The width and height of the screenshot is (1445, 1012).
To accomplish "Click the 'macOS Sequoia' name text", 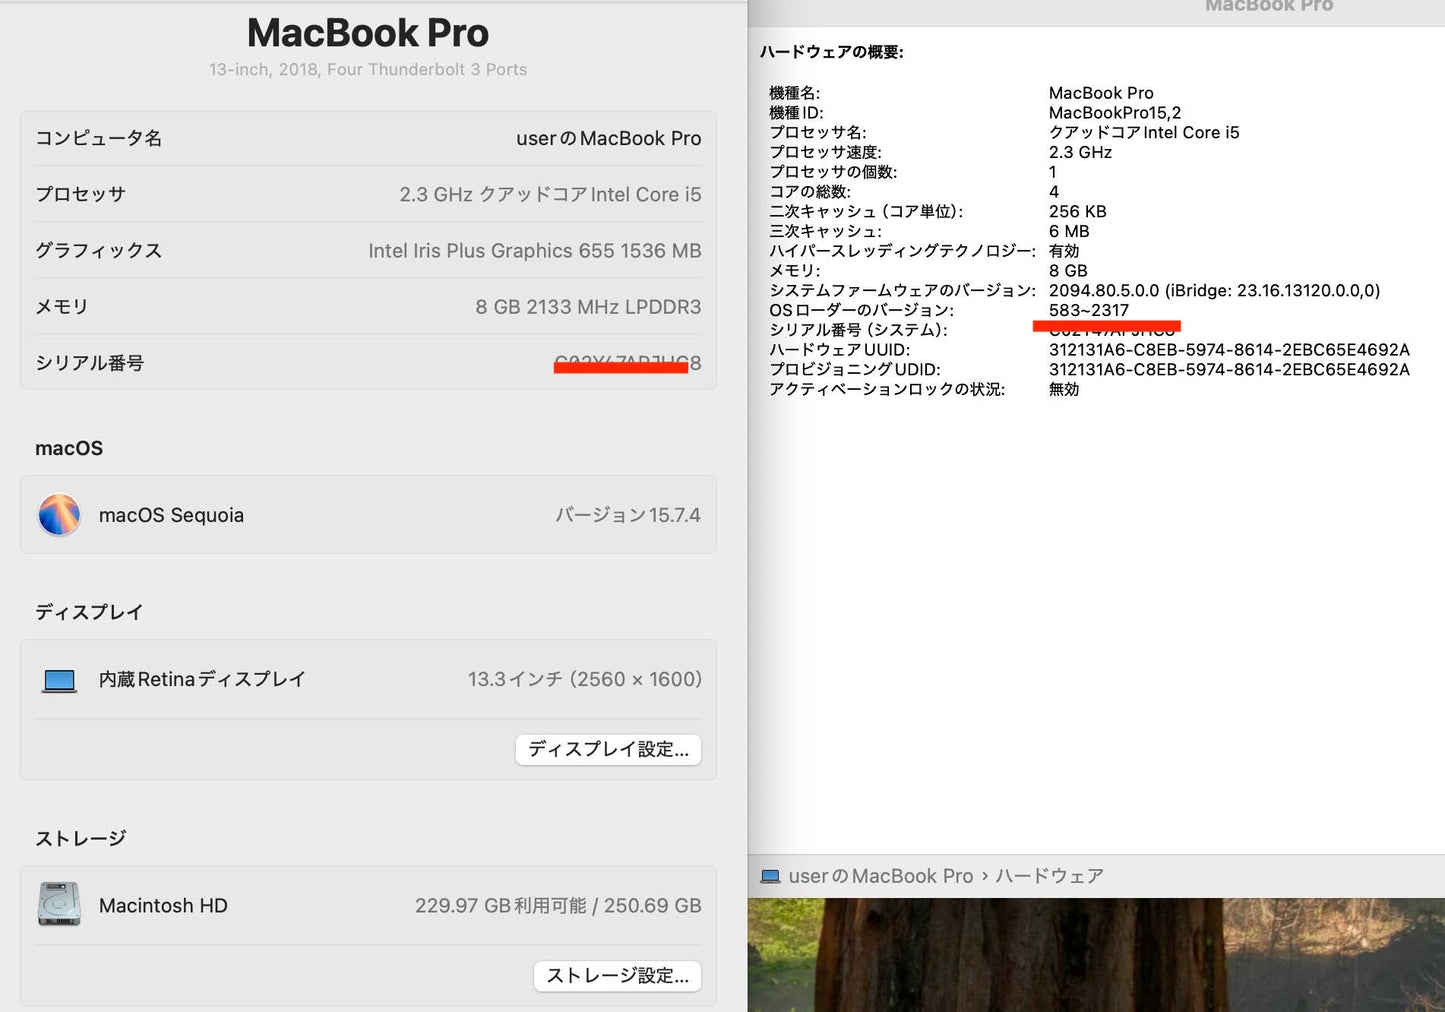I will [x=171, y=515].
